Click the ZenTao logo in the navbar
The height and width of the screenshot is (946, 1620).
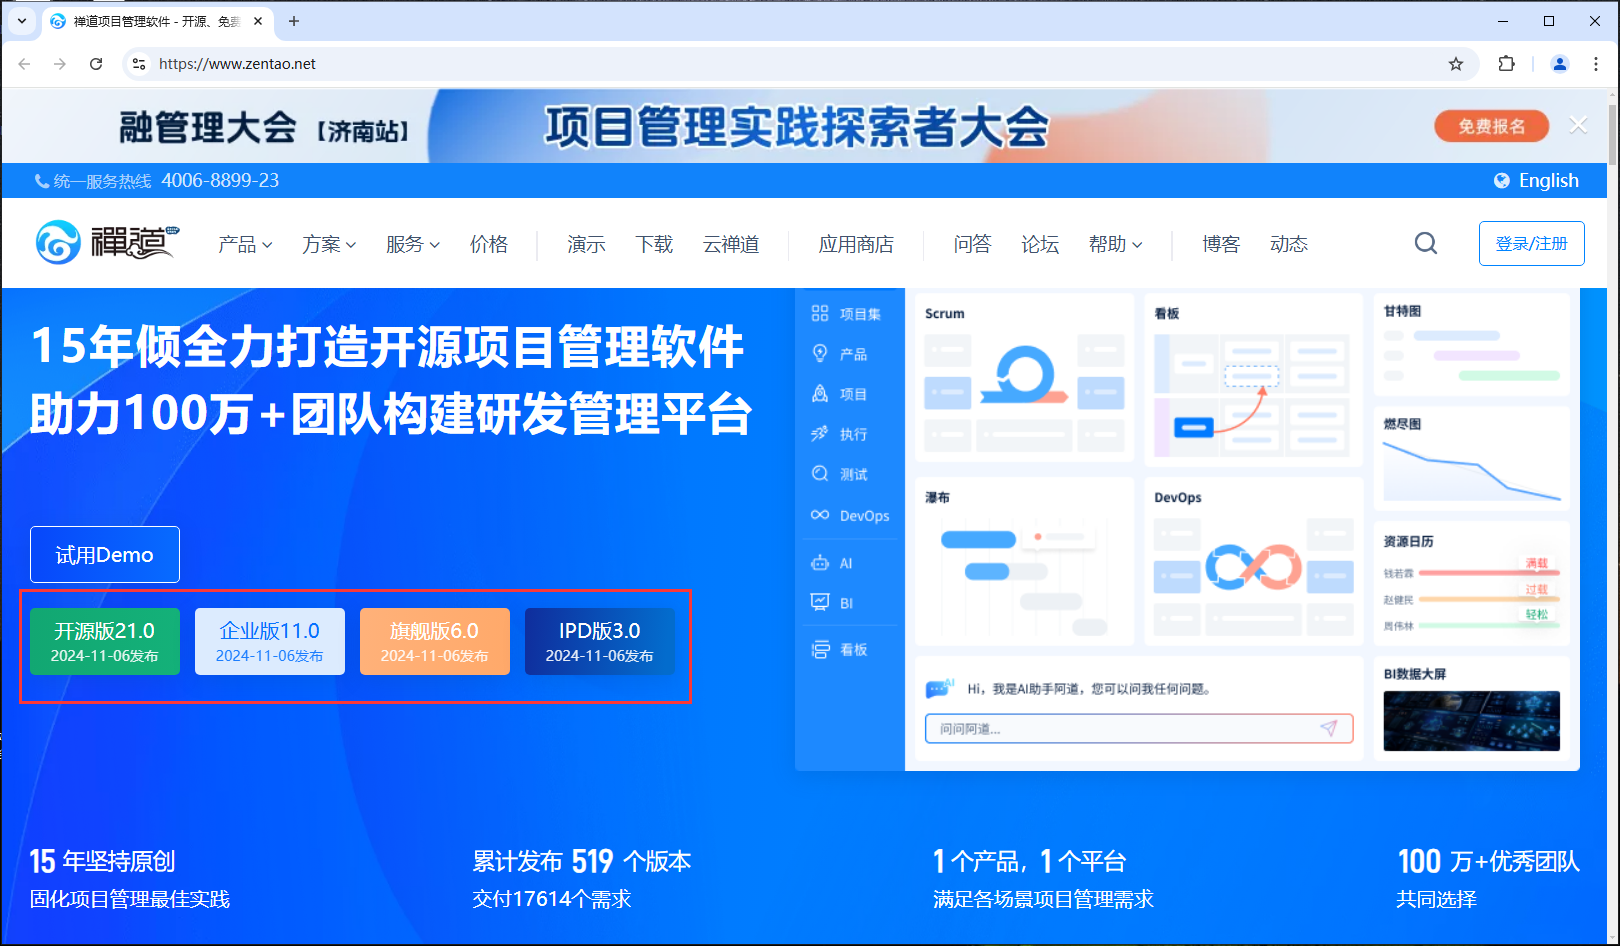pos(107,243)
